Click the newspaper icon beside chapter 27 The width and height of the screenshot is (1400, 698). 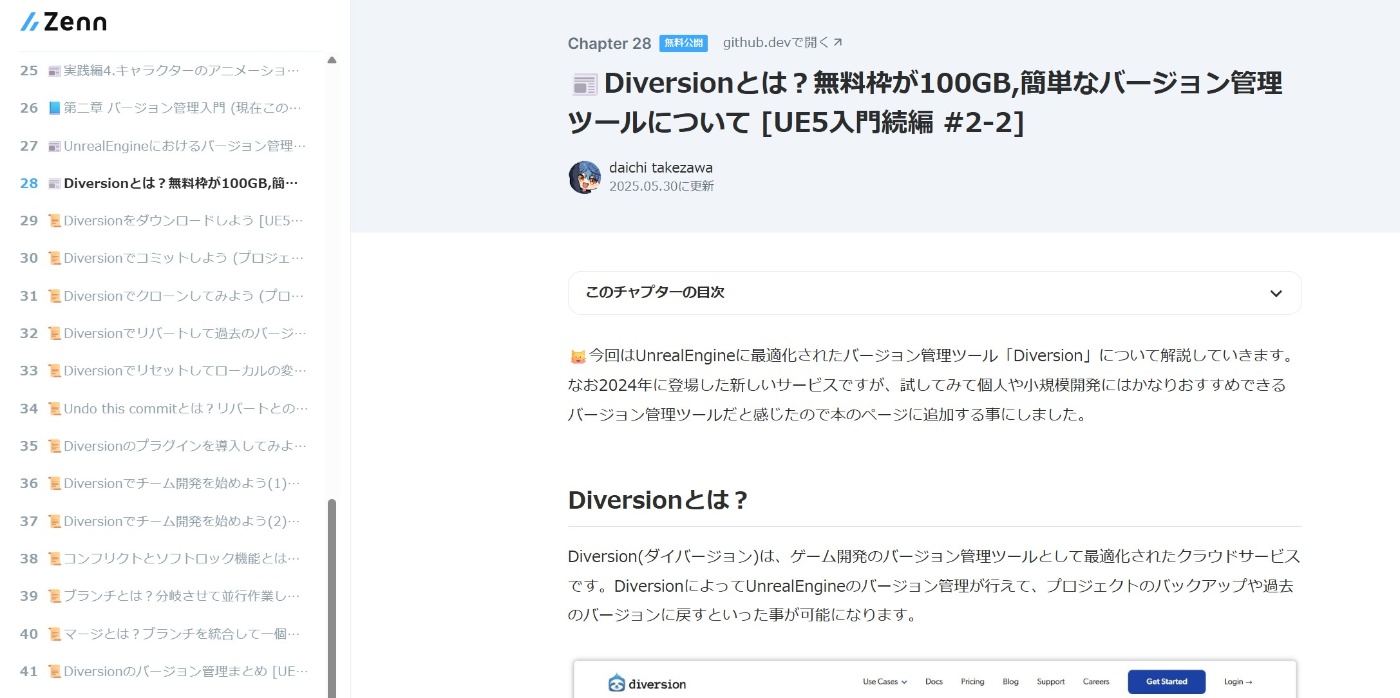click(54, 146)
